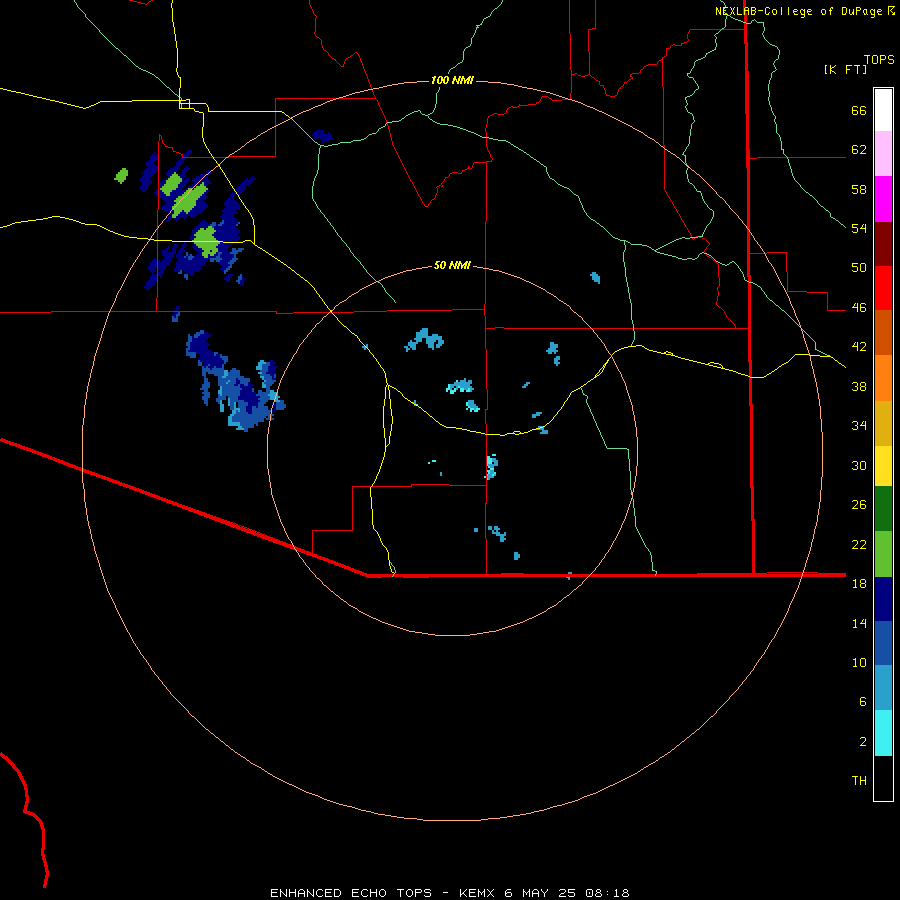The width and height of the screenshot is (900, 900).
Task: Select the bright orange legend swatch near 38
Action: click(x=883, y=378)
